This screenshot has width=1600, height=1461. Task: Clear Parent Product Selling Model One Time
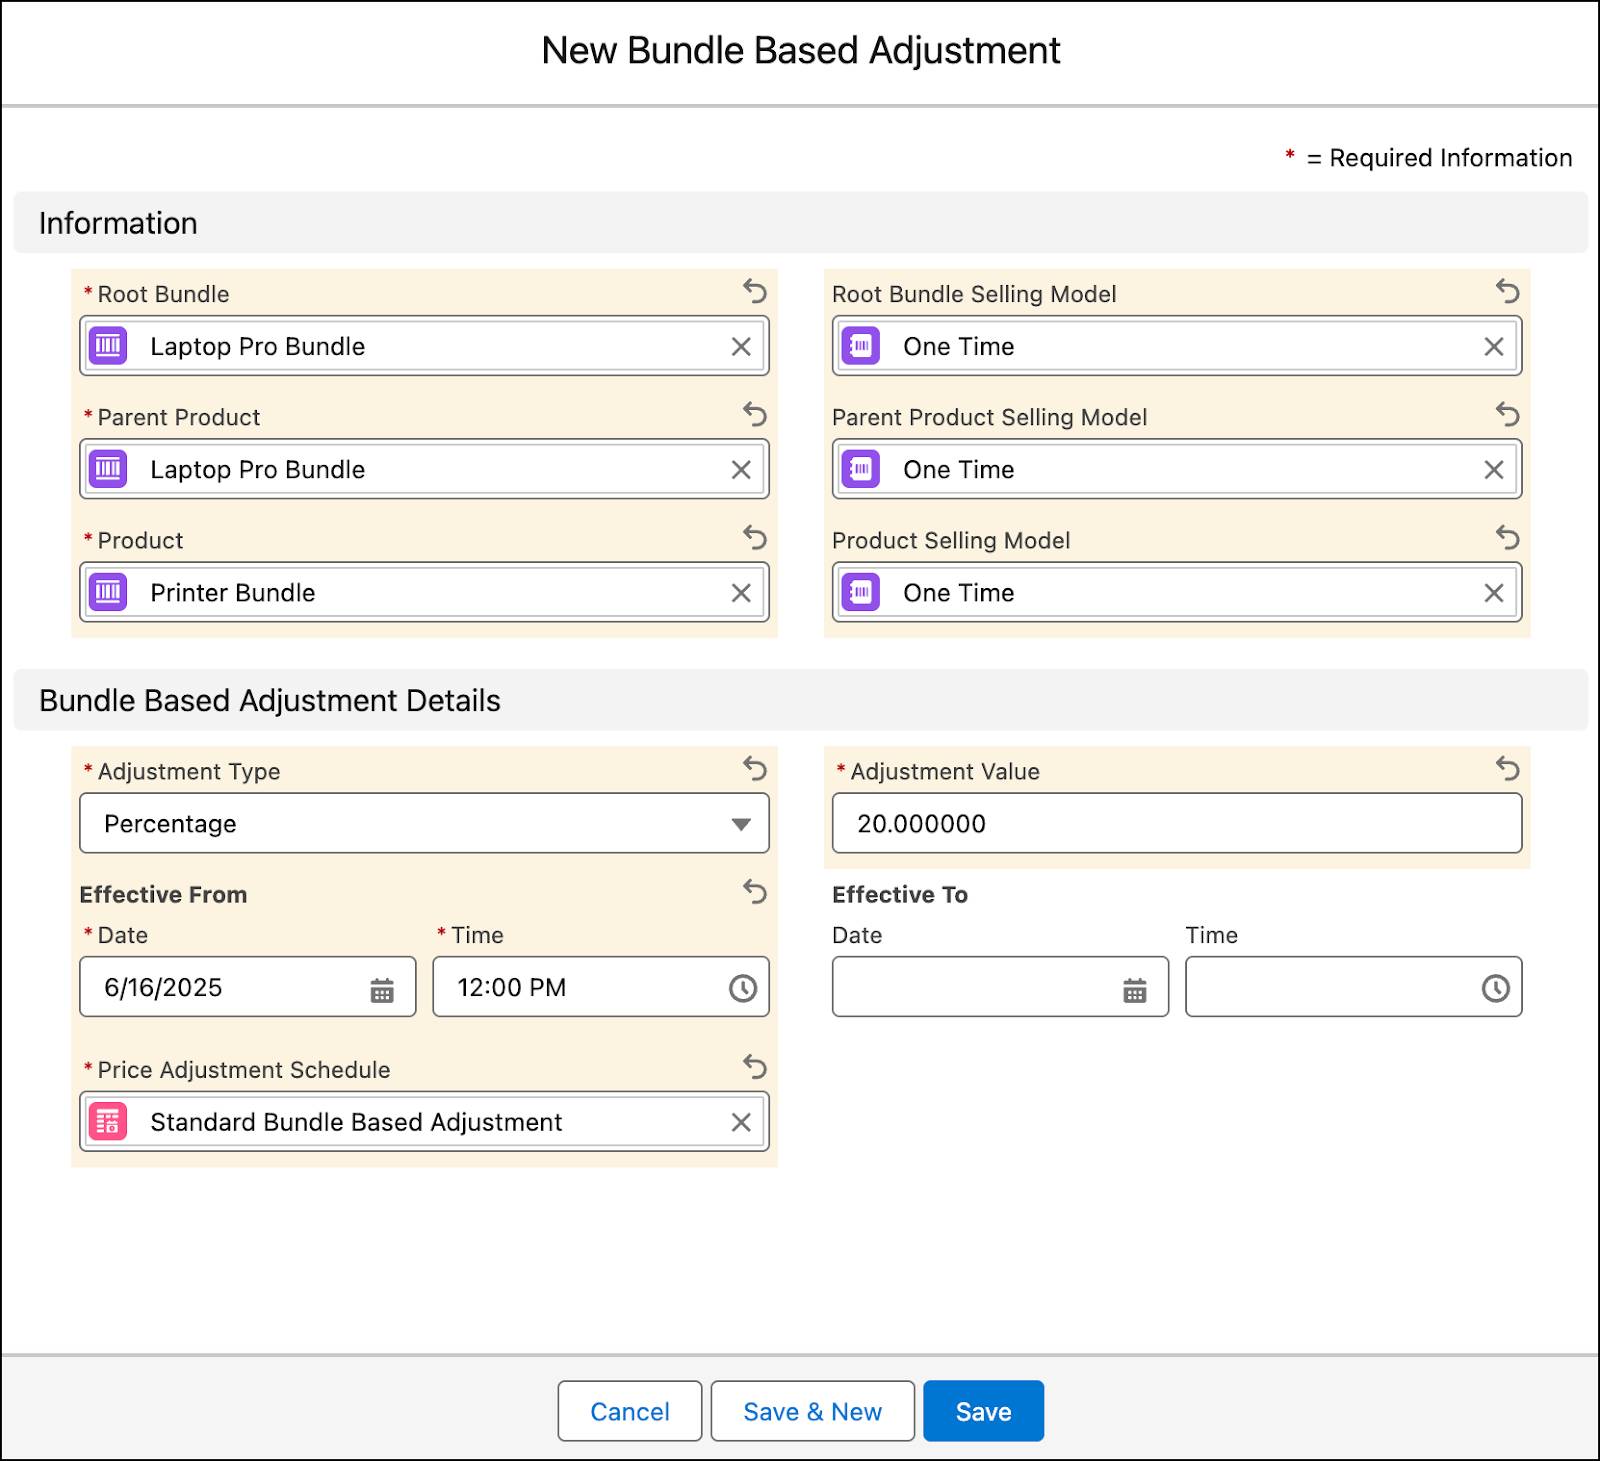1494,470
